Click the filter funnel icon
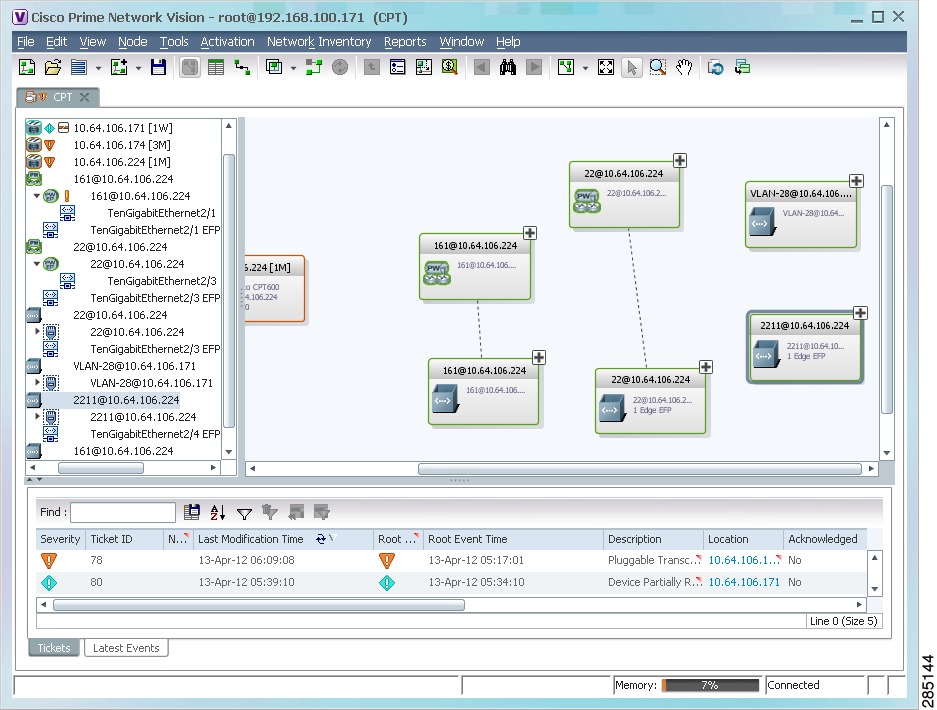The width and height of the screenshot is (937, 710). pos(244,513)
